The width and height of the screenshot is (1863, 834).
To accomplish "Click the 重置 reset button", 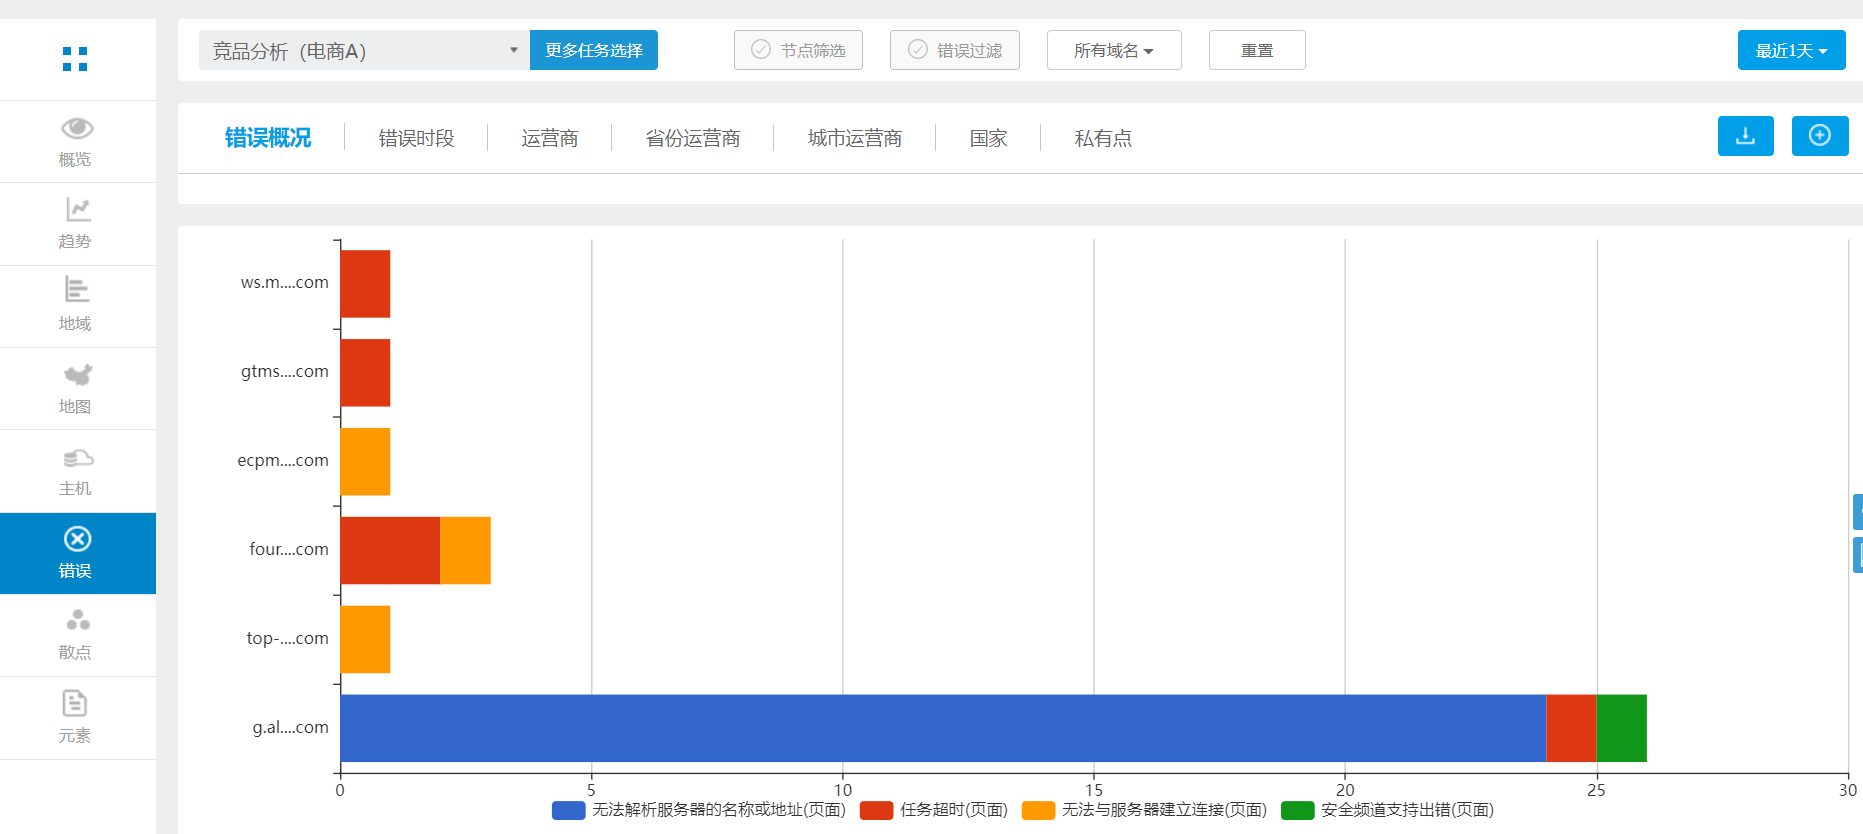I will pos(1256,50).
